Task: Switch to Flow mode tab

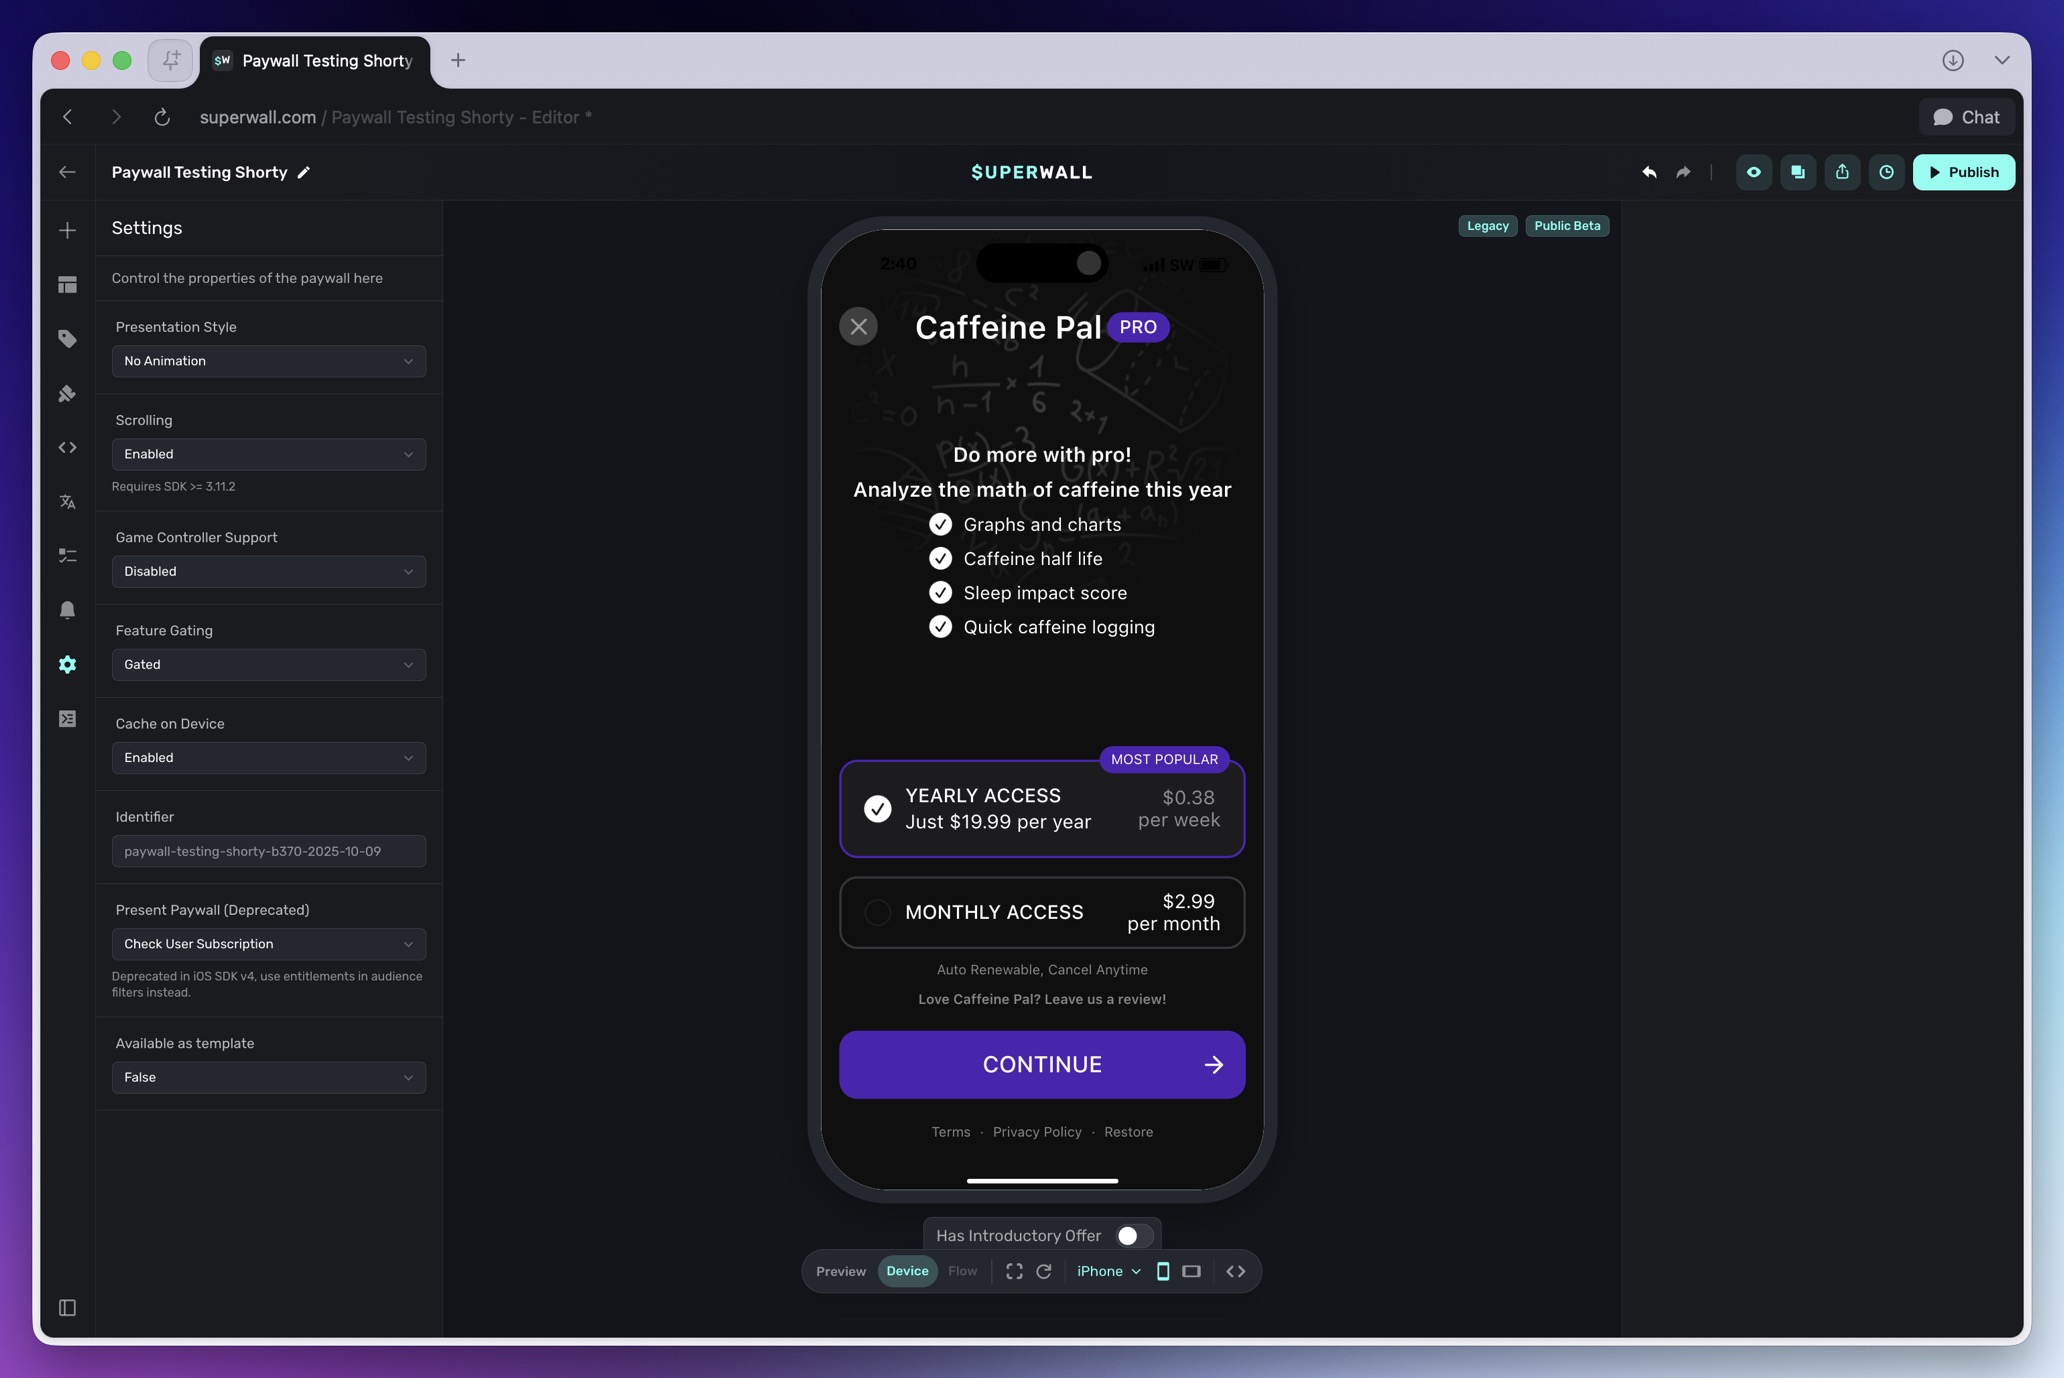Action: (962, 1271)
